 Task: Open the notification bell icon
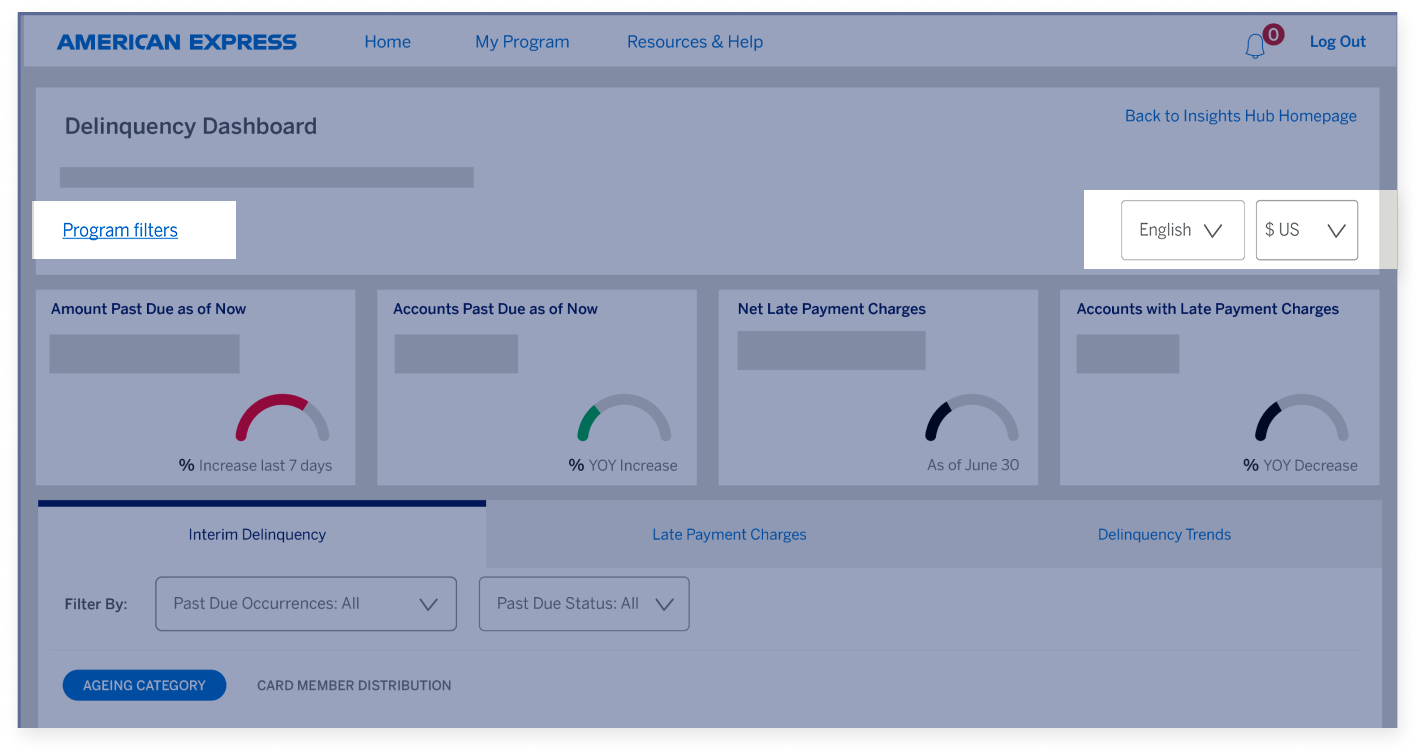click(x=1257, y=44)
